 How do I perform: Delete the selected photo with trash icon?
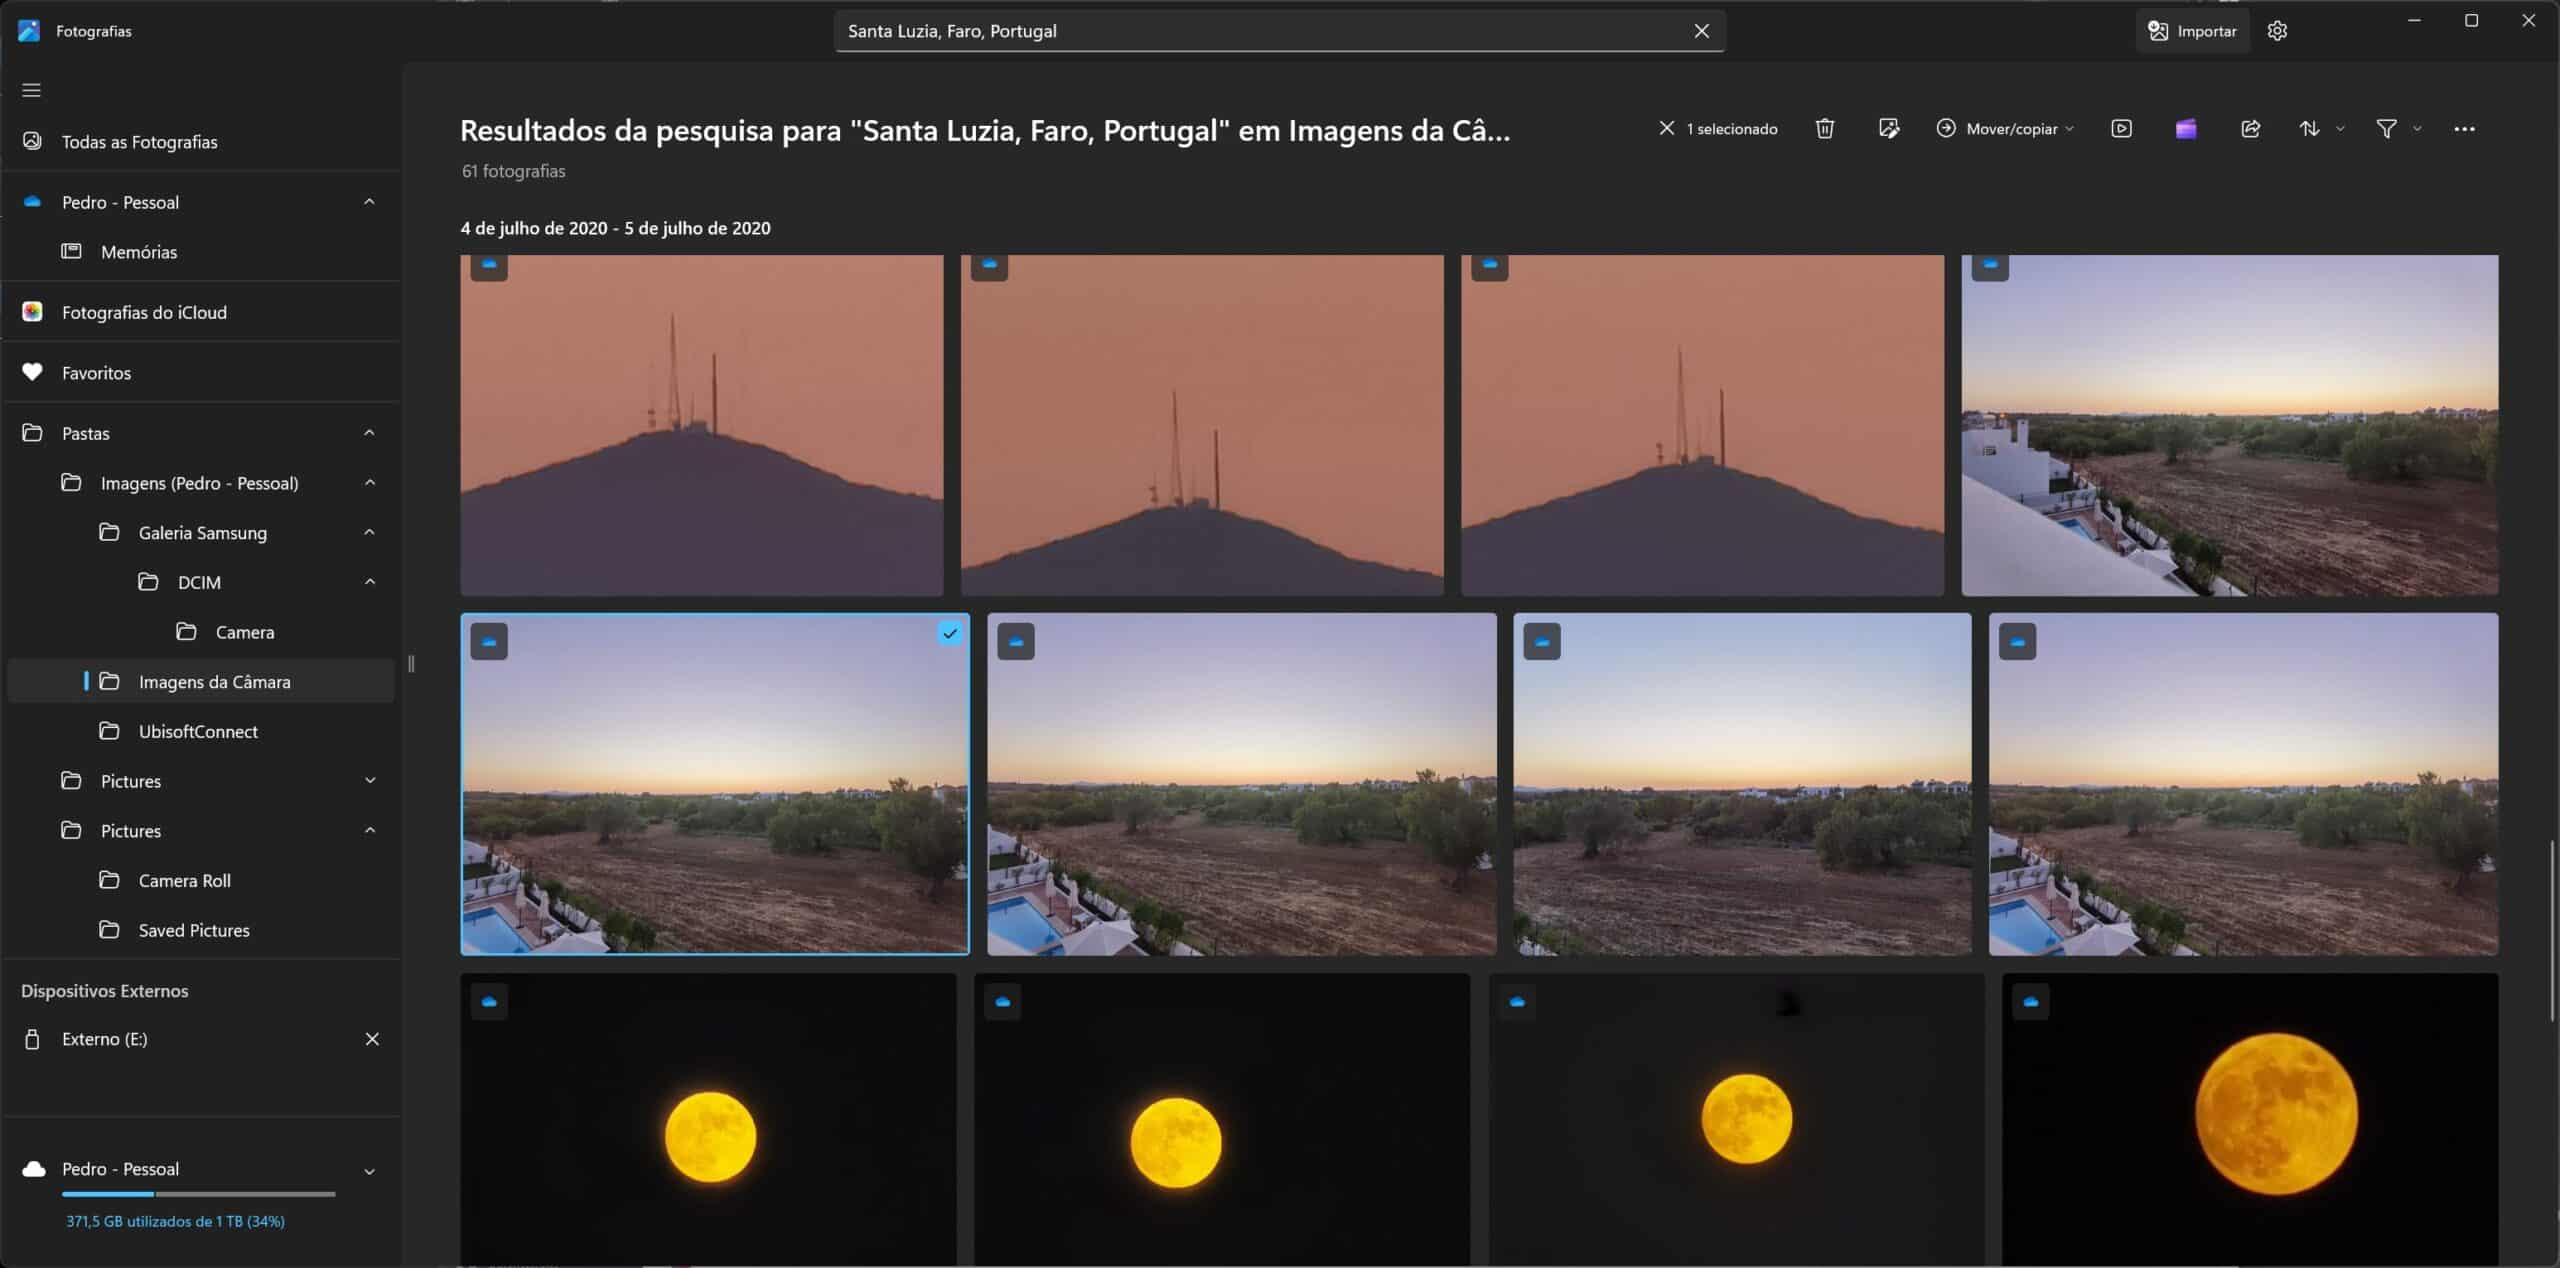point(1825,129)
